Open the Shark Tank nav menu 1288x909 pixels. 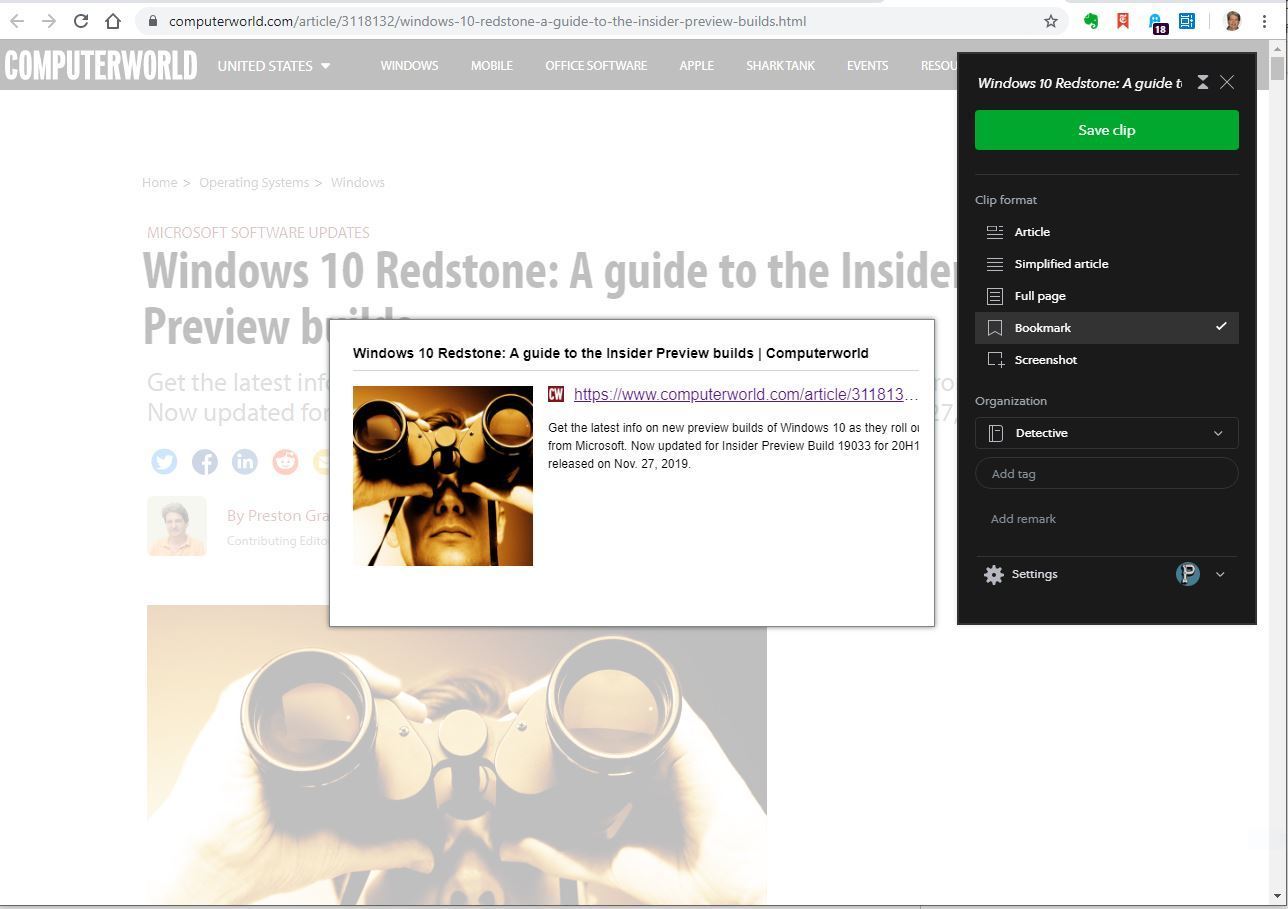coord(780,66)
